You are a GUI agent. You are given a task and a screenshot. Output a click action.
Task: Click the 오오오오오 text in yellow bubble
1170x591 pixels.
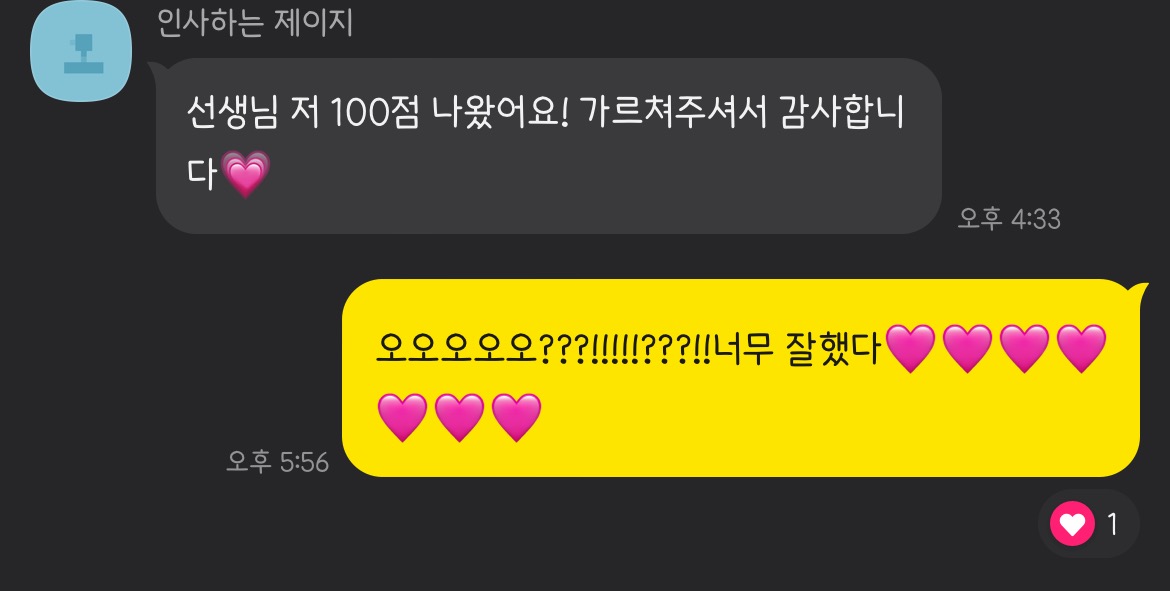pyautogui.click(x=457, y=348)
